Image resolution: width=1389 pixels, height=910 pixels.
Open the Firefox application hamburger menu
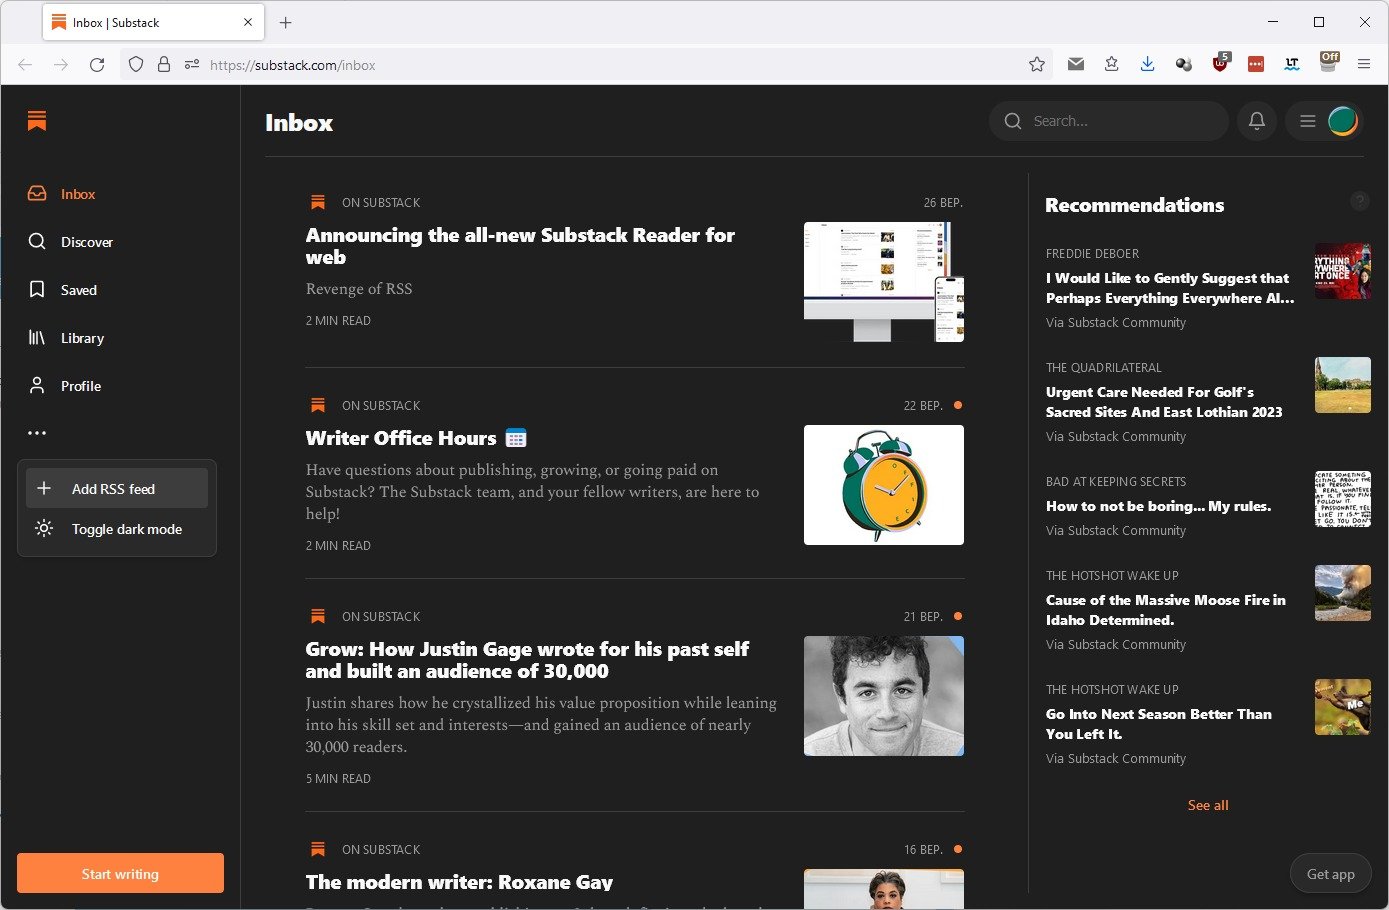[x=1364, y=65]
